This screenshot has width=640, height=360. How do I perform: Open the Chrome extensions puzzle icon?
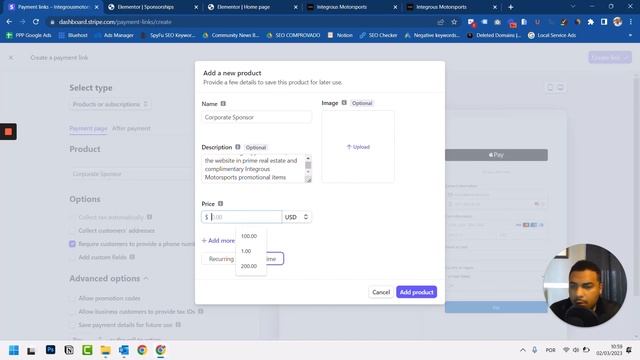tap(591, 22)
